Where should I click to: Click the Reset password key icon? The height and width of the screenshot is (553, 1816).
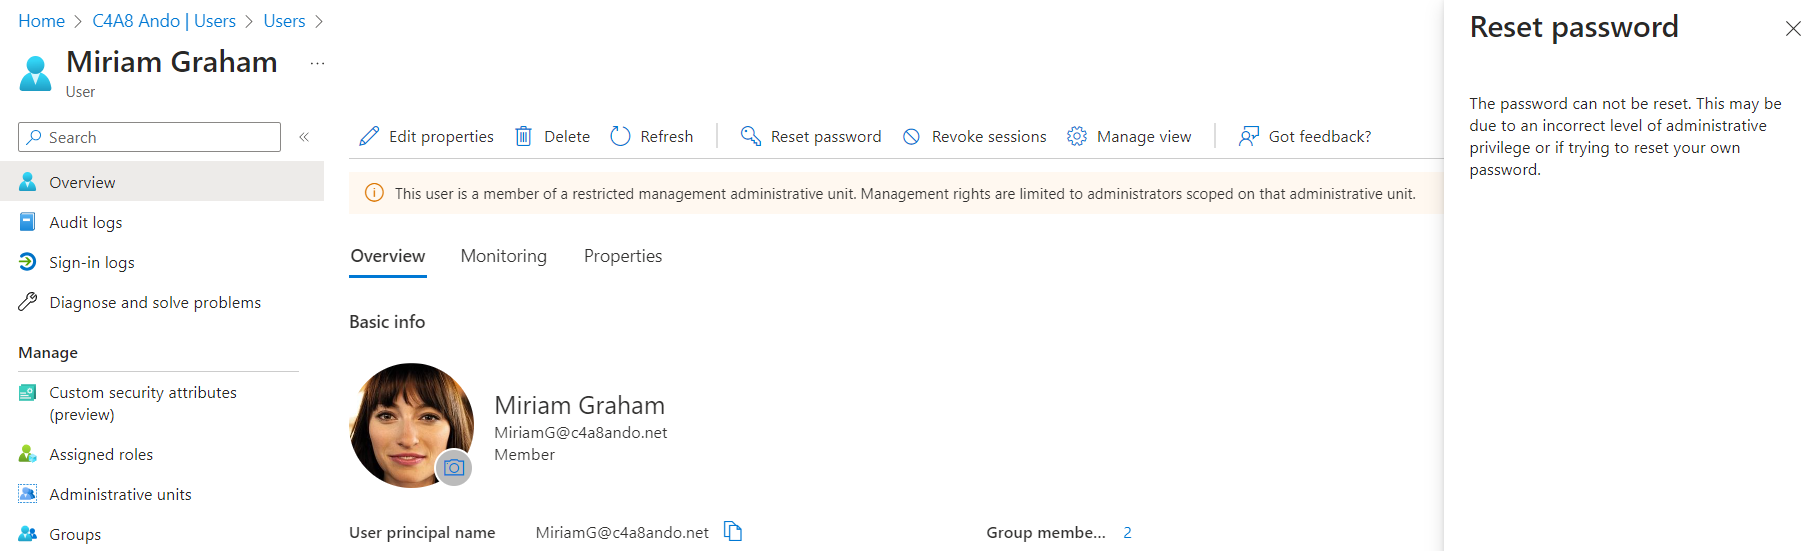pyautogui.click(x=750, y=136)
